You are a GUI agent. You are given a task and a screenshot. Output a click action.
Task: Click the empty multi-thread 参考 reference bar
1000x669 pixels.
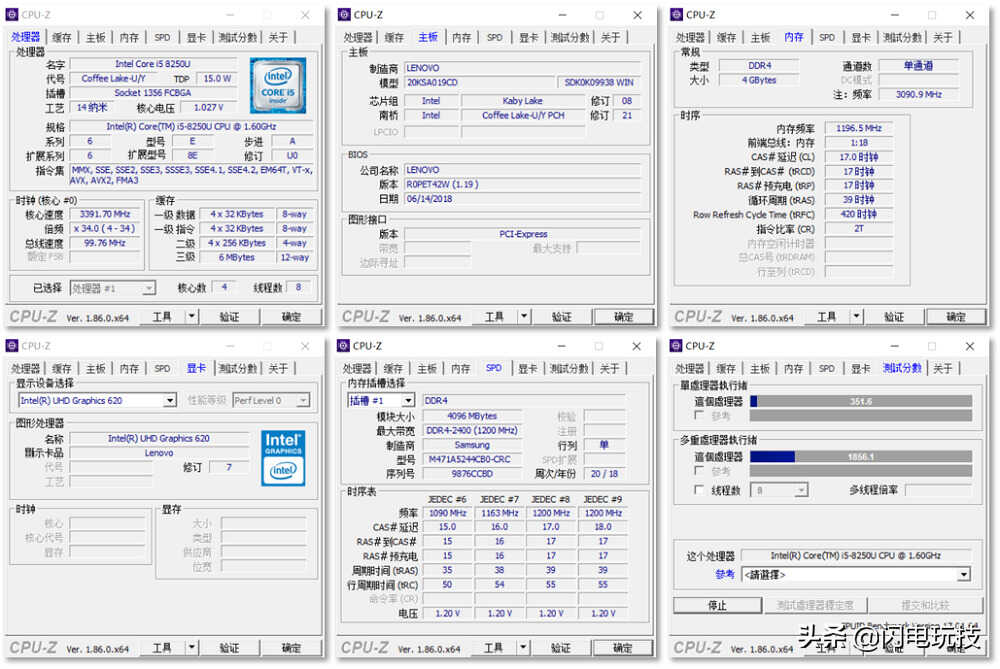coord(861,471)
